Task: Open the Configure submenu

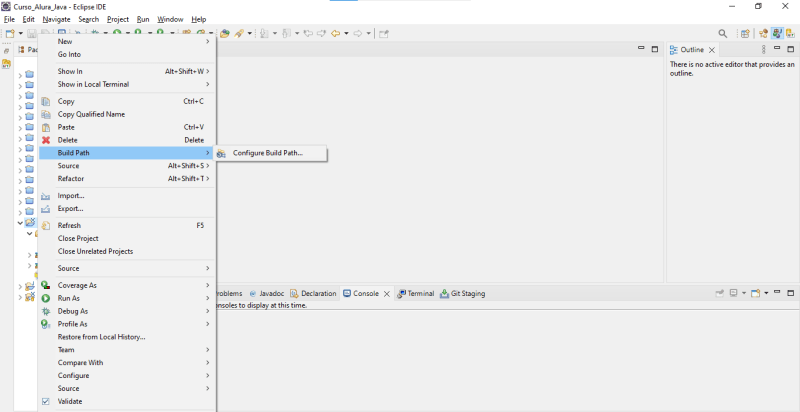Action: click(x=128, y=375)
